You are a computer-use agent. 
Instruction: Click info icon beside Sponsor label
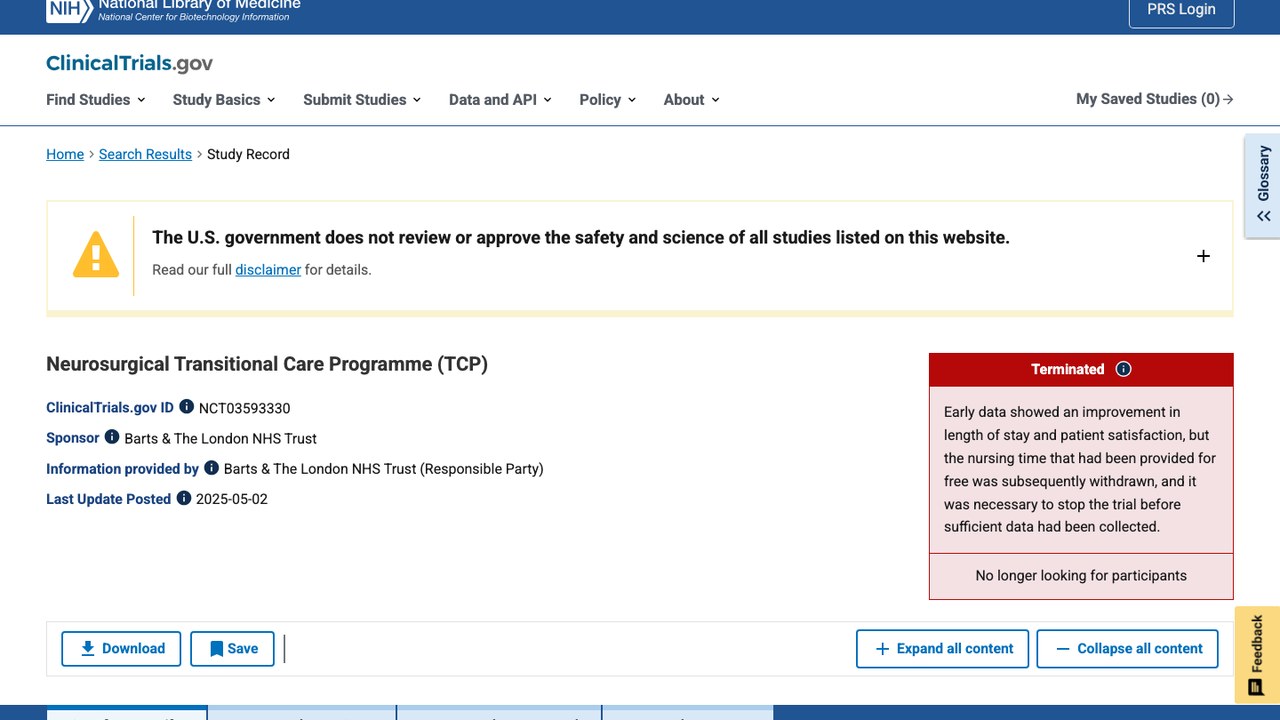(x=112, y=437)
